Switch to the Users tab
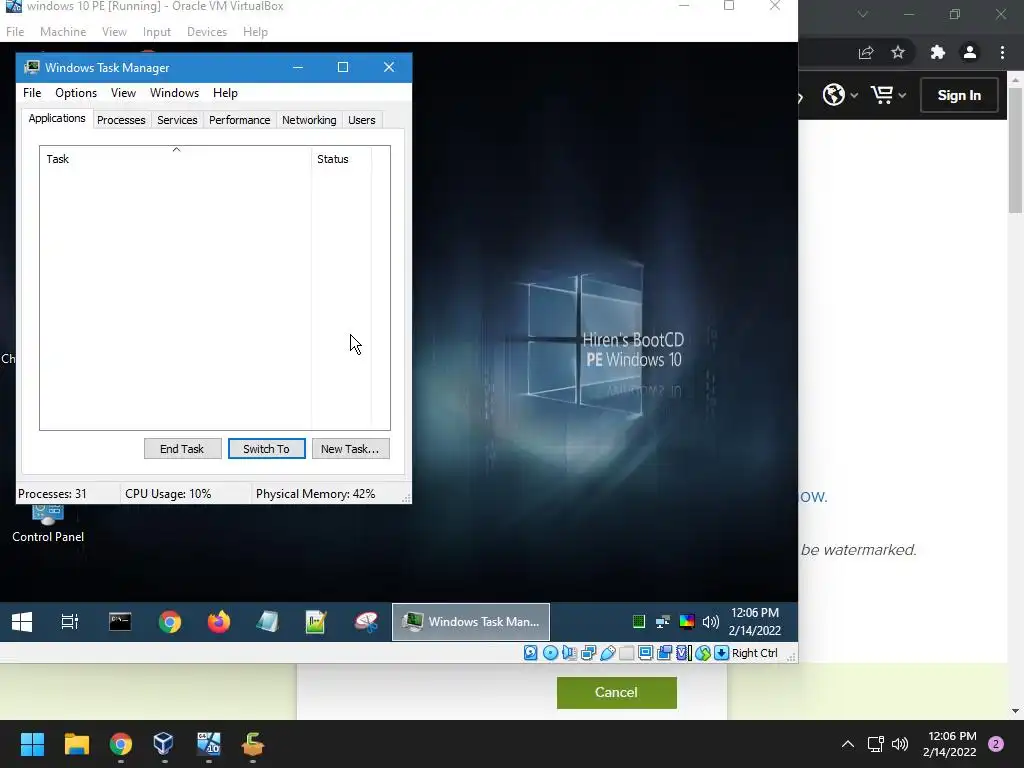Image resolution: width=1024 pixels, height=768 pixels. pos(362,120)
